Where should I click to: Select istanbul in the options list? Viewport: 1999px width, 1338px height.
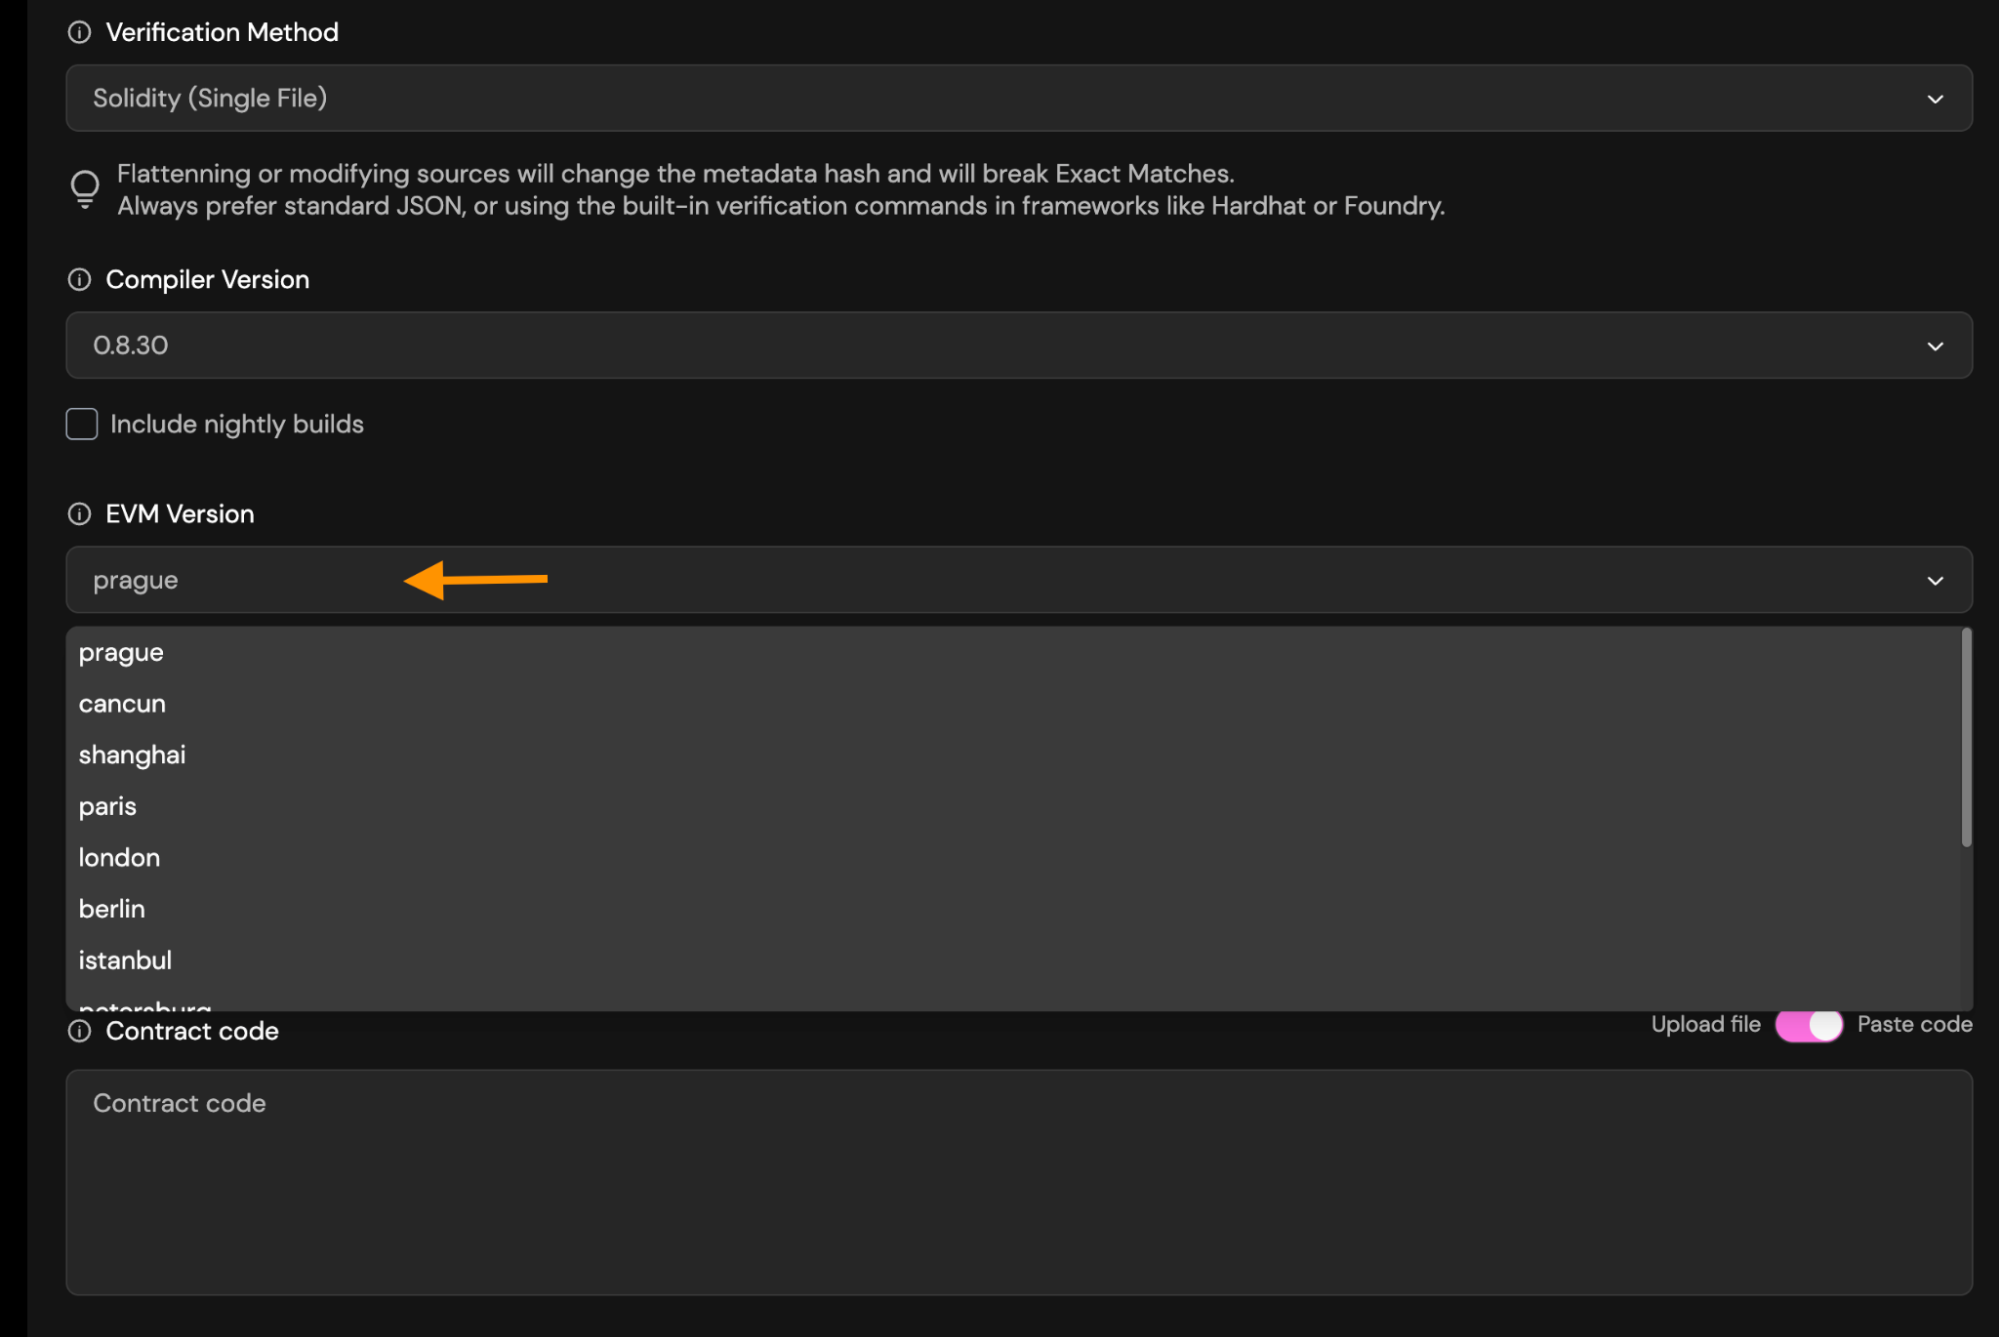click(x=125, y=960)
